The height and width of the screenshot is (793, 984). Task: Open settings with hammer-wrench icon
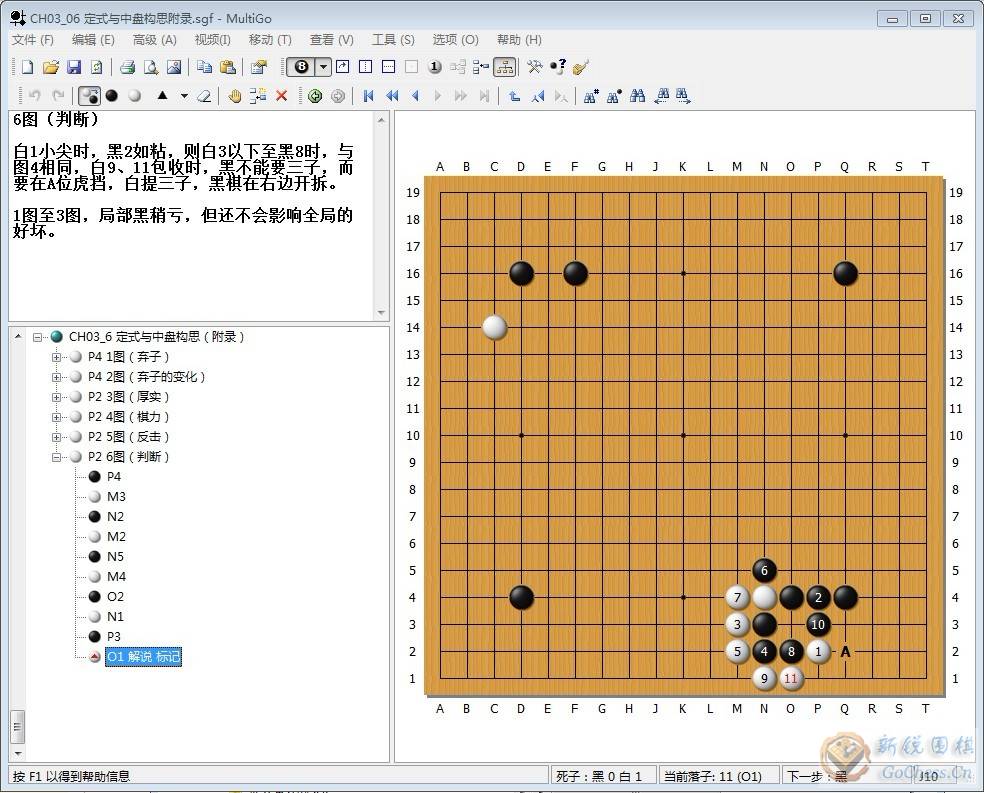tap(535, 67)
